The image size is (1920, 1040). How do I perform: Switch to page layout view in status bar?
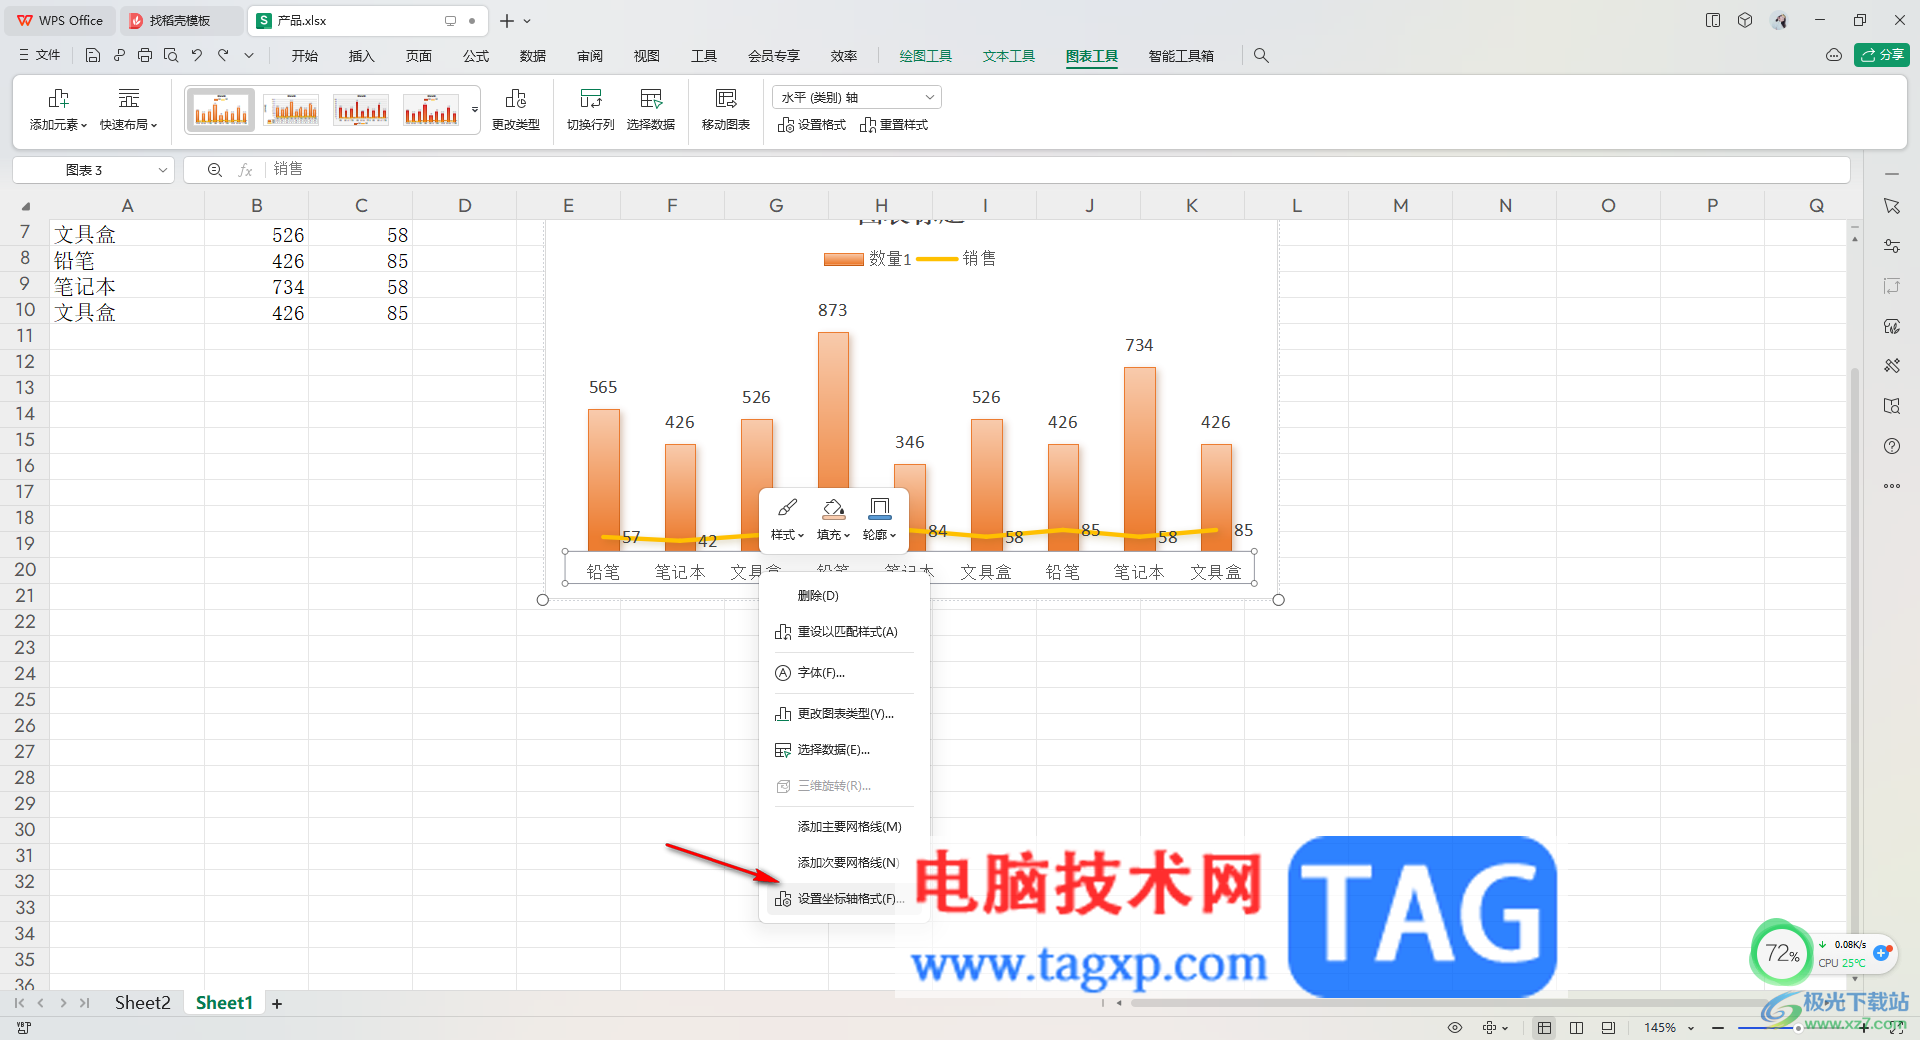1577,1028
